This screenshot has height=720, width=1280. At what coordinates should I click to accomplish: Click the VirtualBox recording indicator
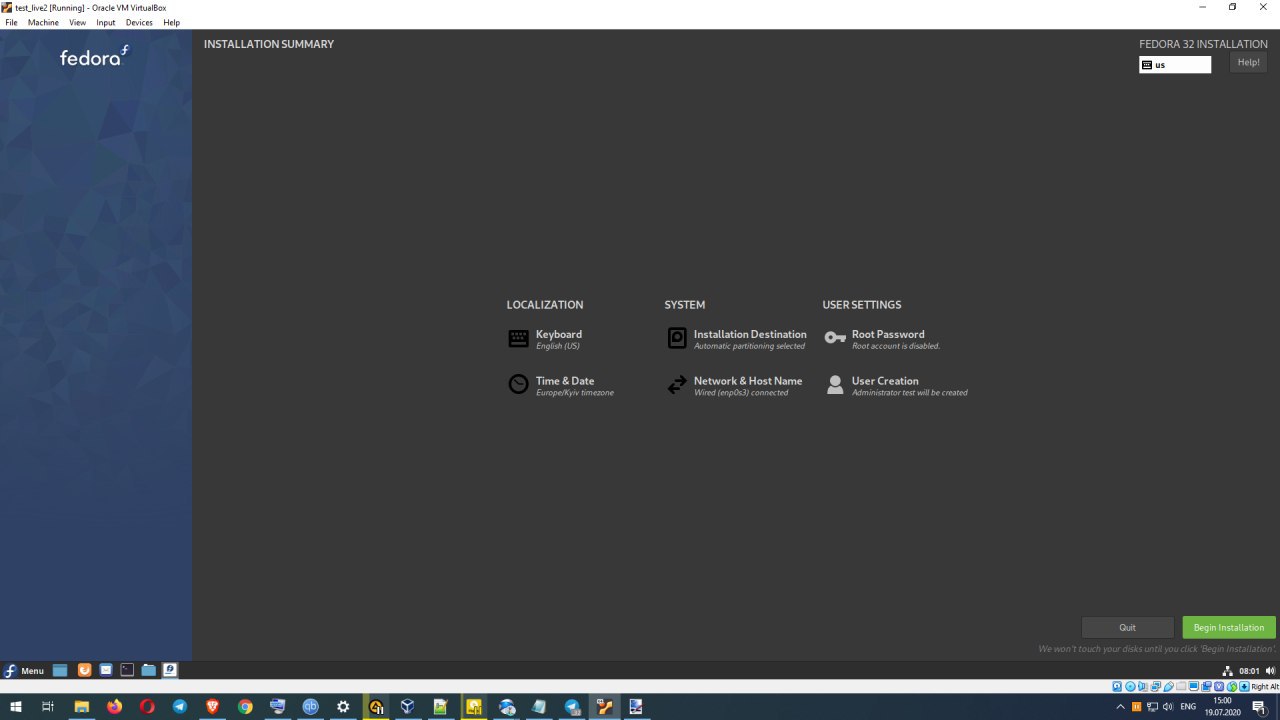click(1206, 687)
